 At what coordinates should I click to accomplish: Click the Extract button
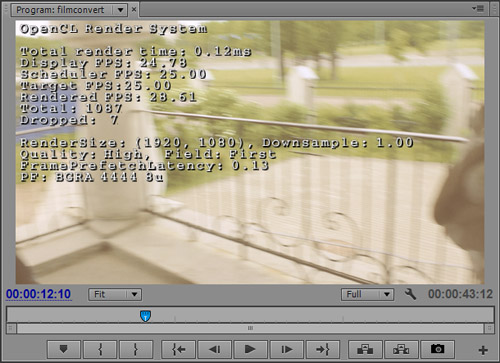point(401,349)
